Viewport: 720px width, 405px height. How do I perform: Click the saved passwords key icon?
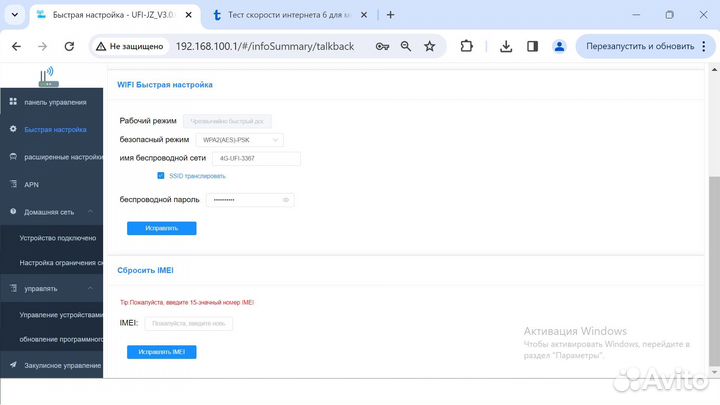tap(382, 46)
